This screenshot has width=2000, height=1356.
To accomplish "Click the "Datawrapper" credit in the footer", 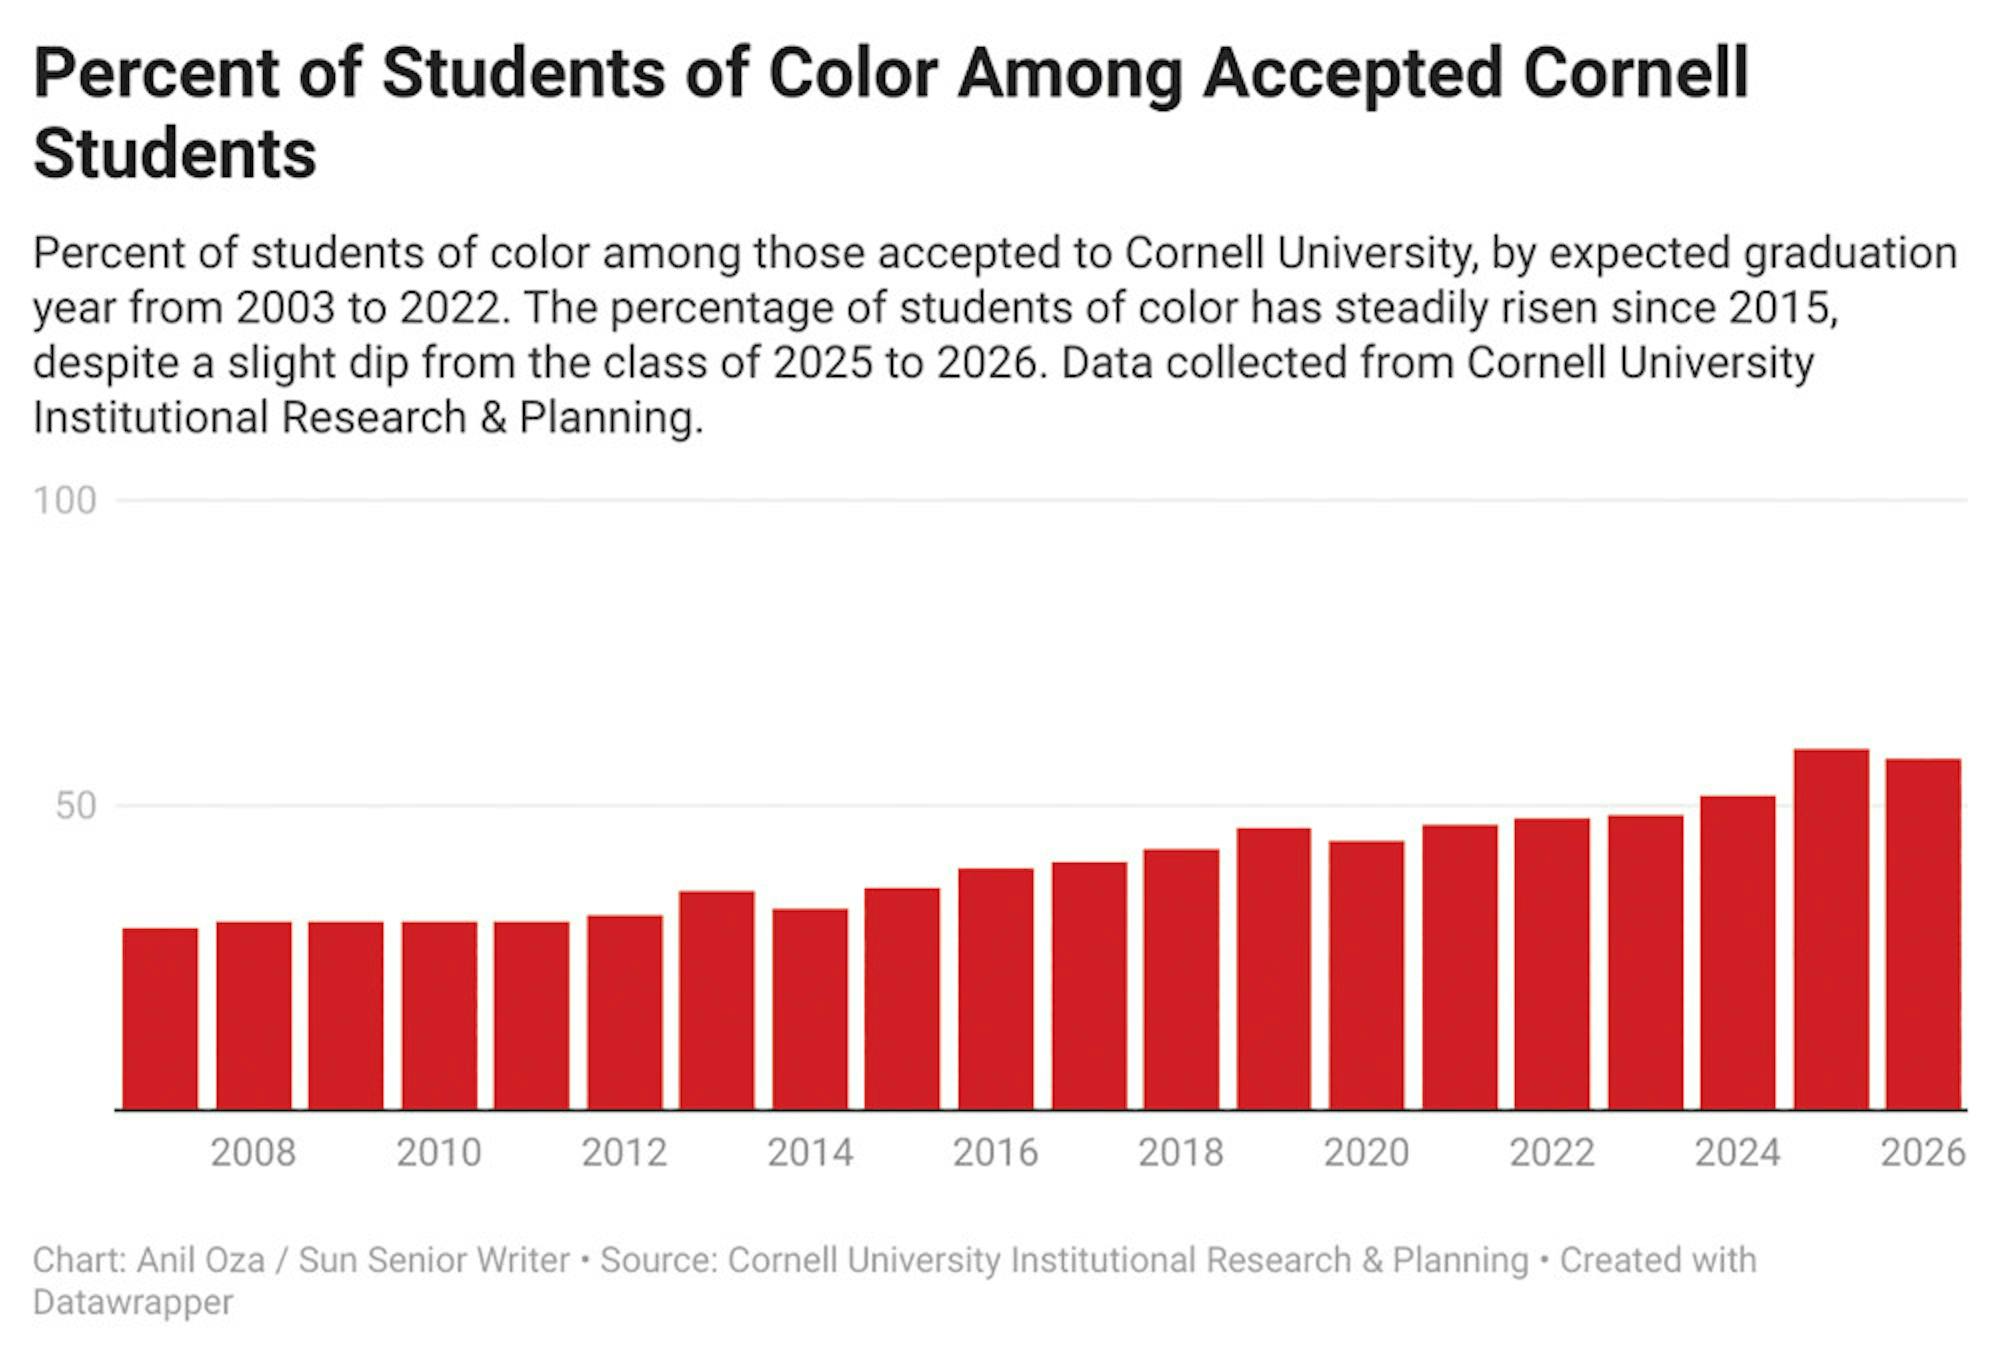I will [133, 1302].
